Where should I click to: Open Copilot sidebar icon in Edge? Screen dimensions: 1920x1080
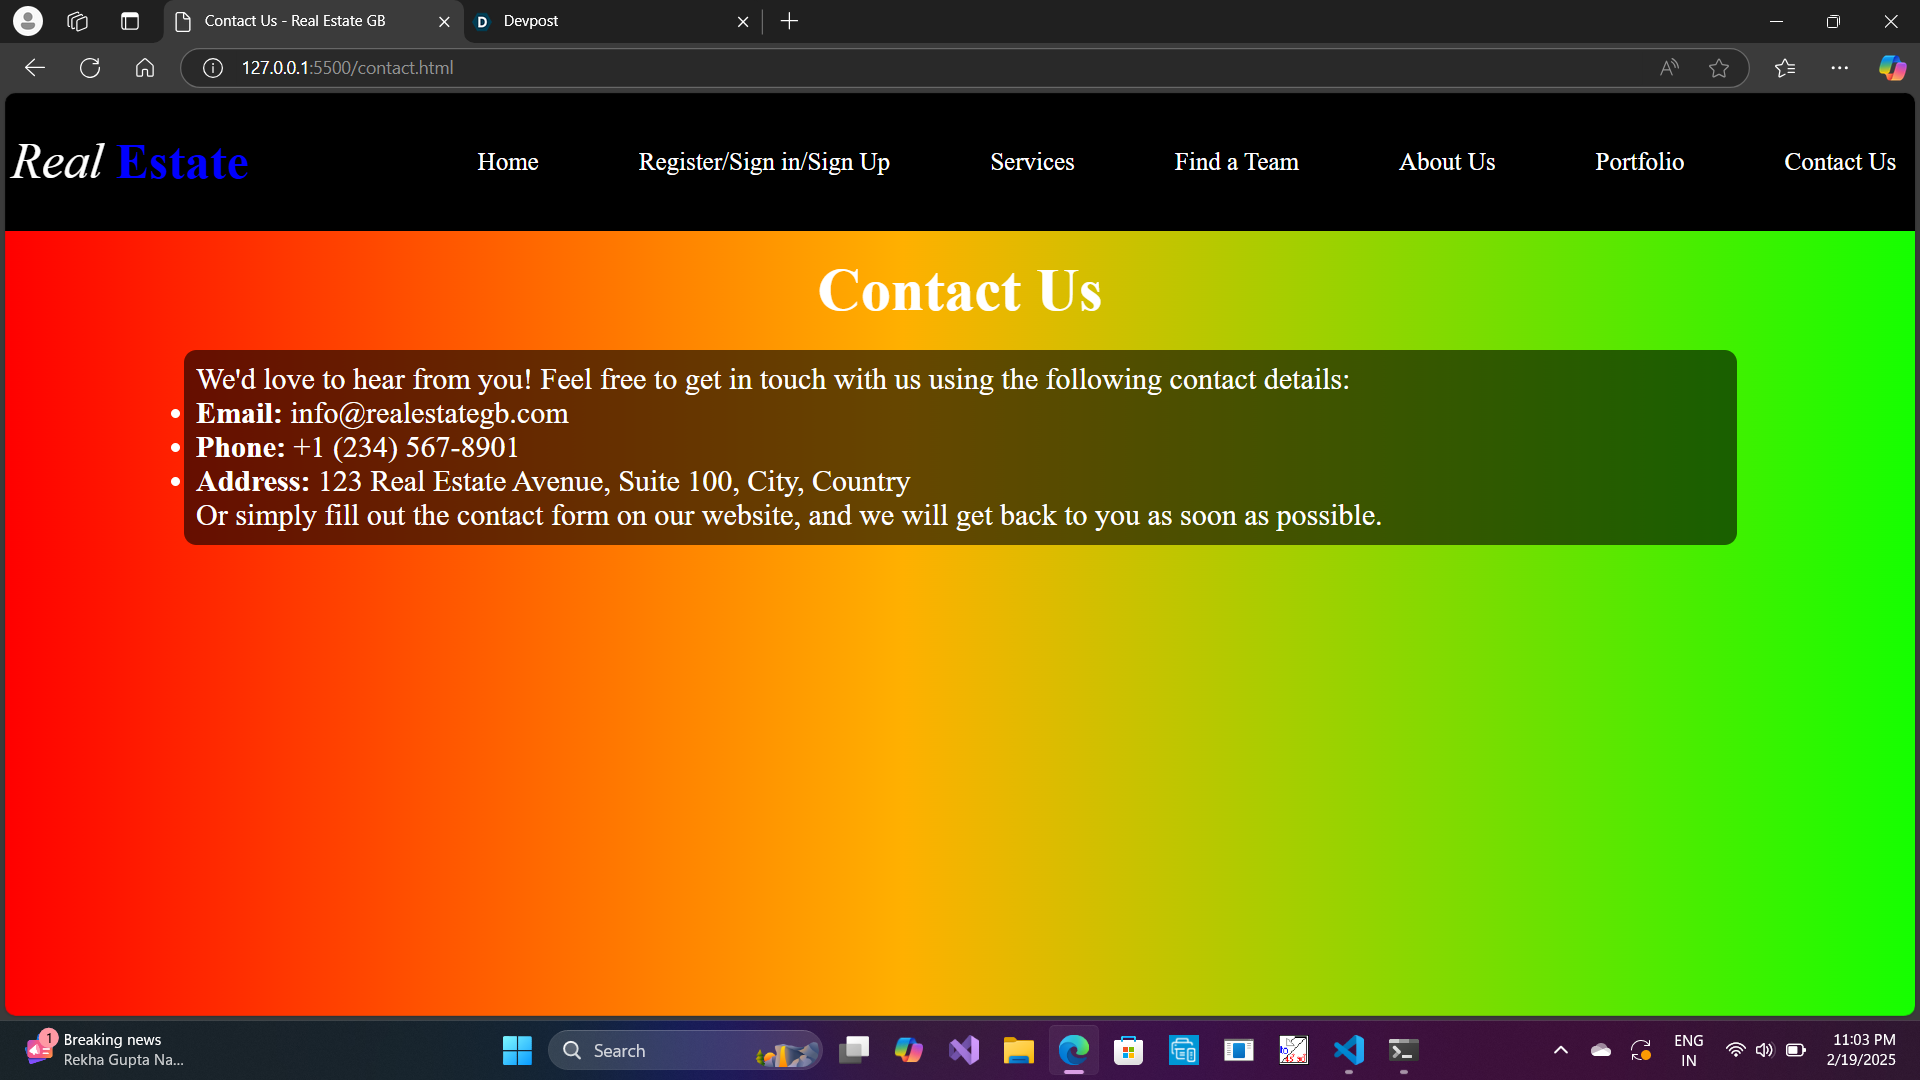tap(1892, 68)
